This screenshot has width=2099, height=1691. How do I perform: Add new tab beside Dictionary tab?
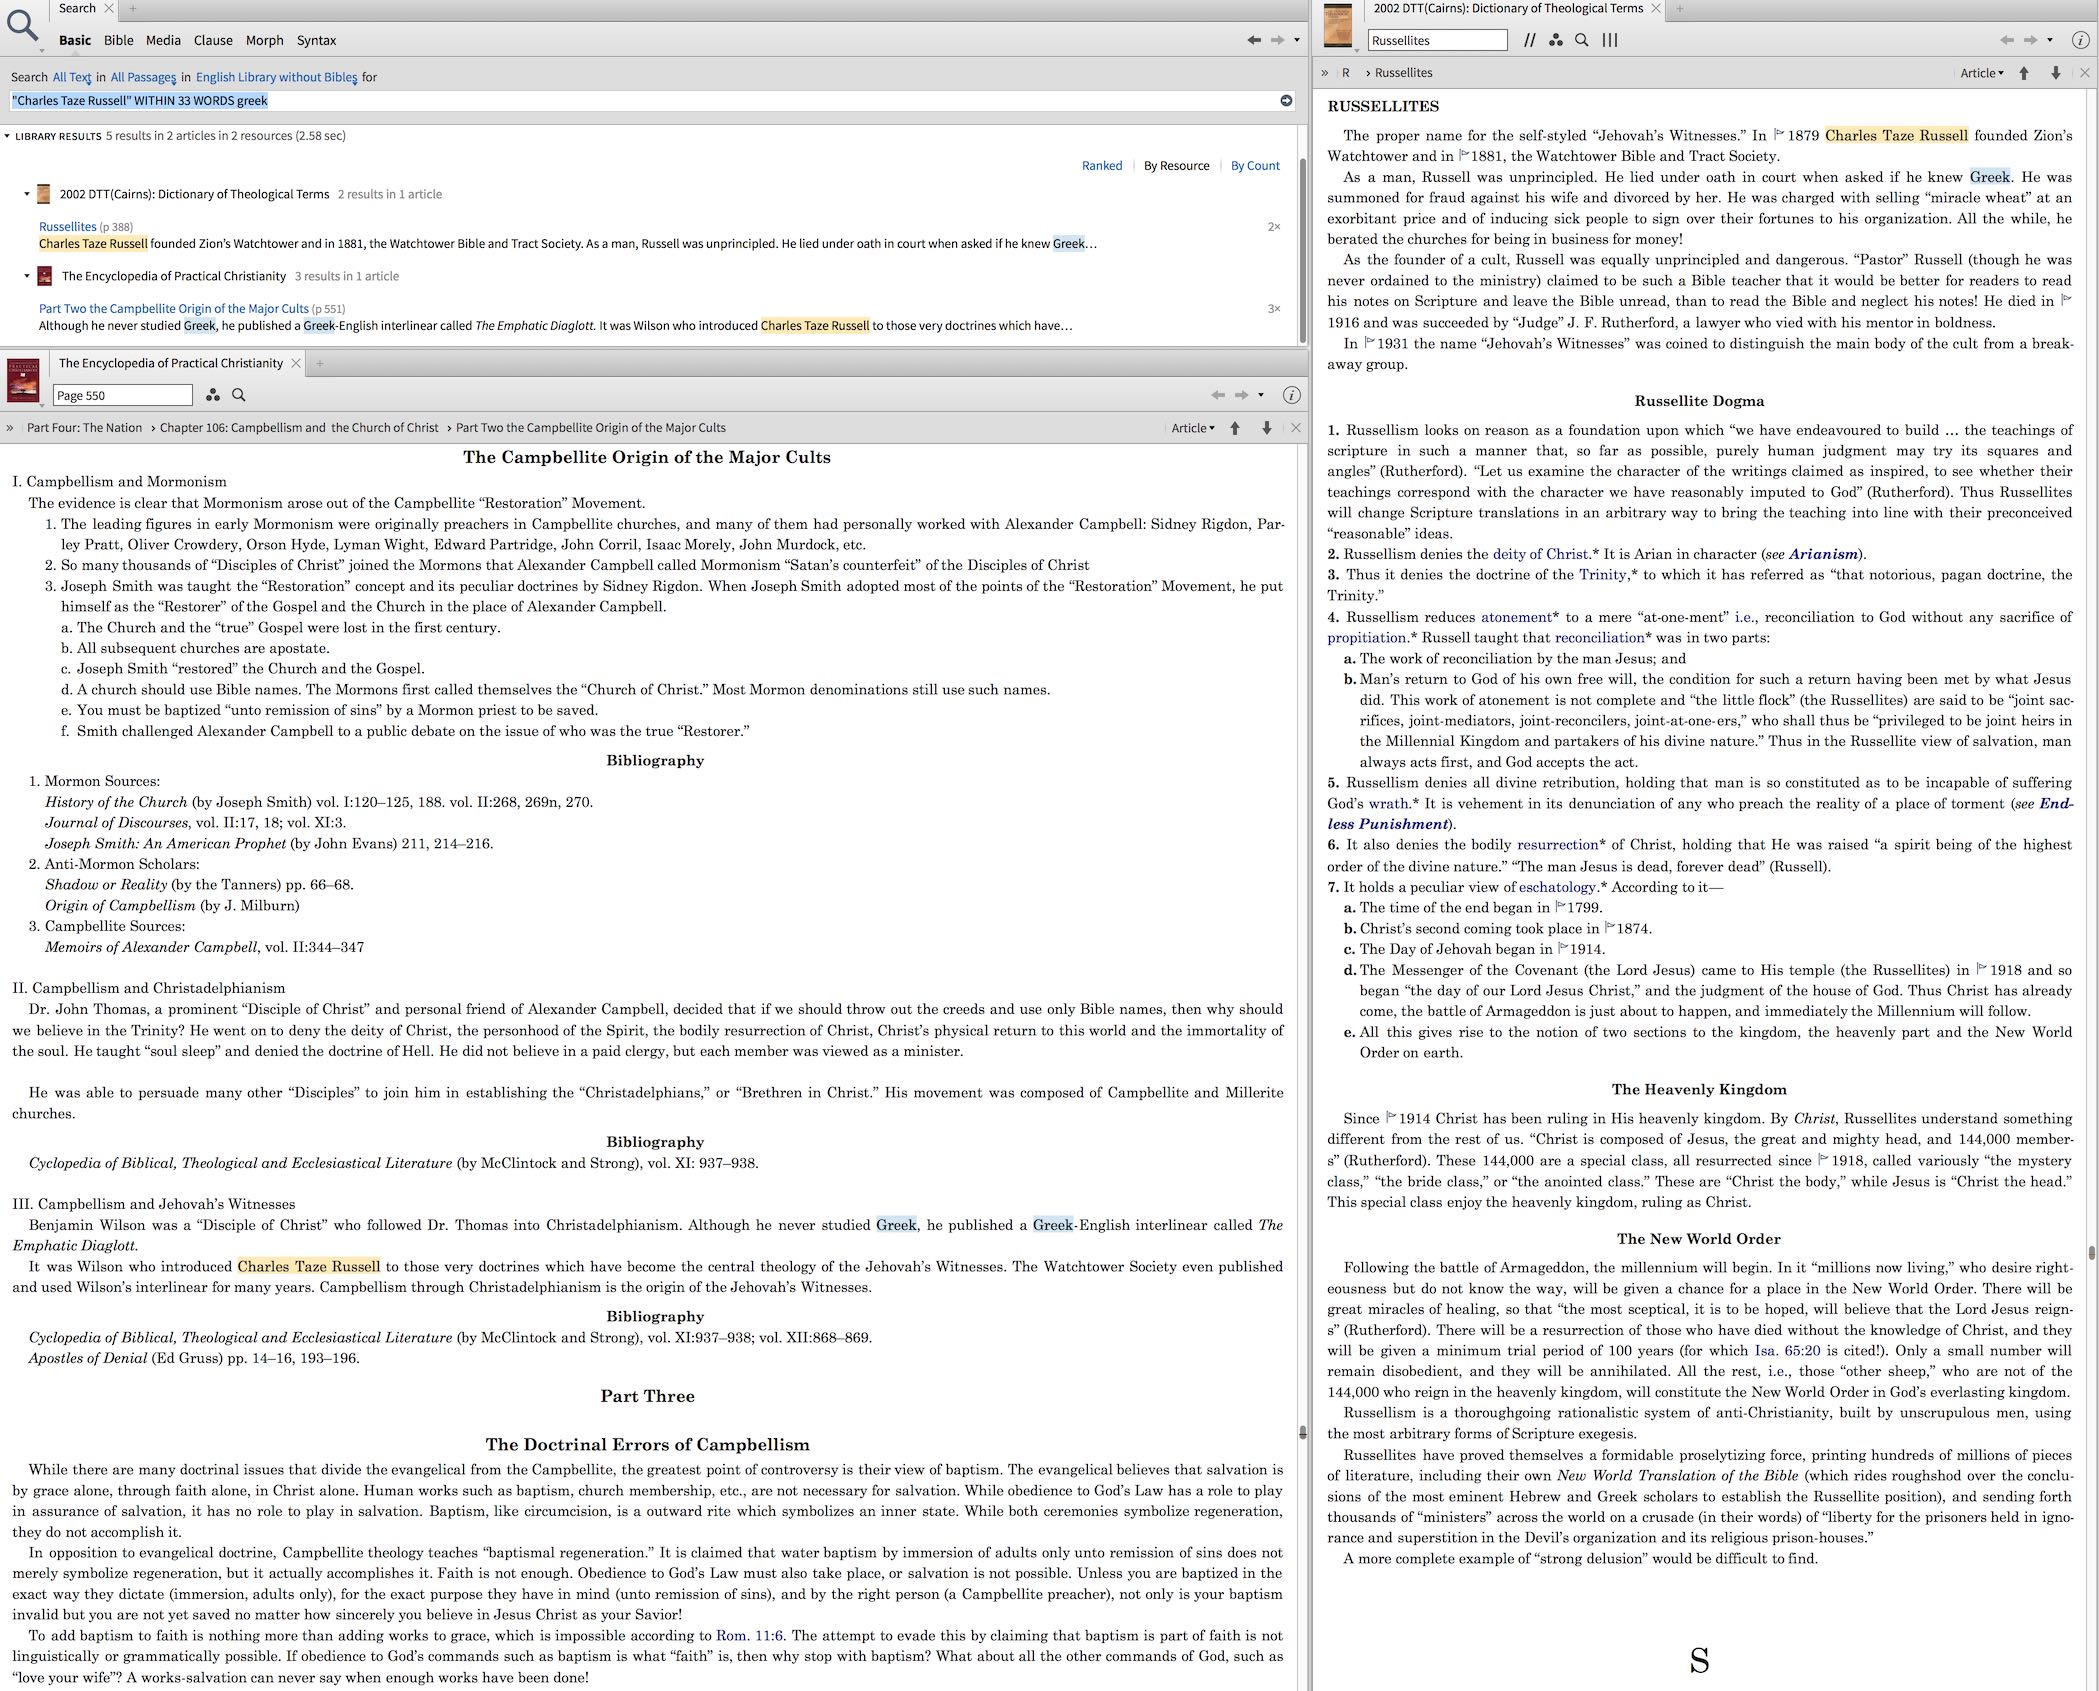(1680, 8)
